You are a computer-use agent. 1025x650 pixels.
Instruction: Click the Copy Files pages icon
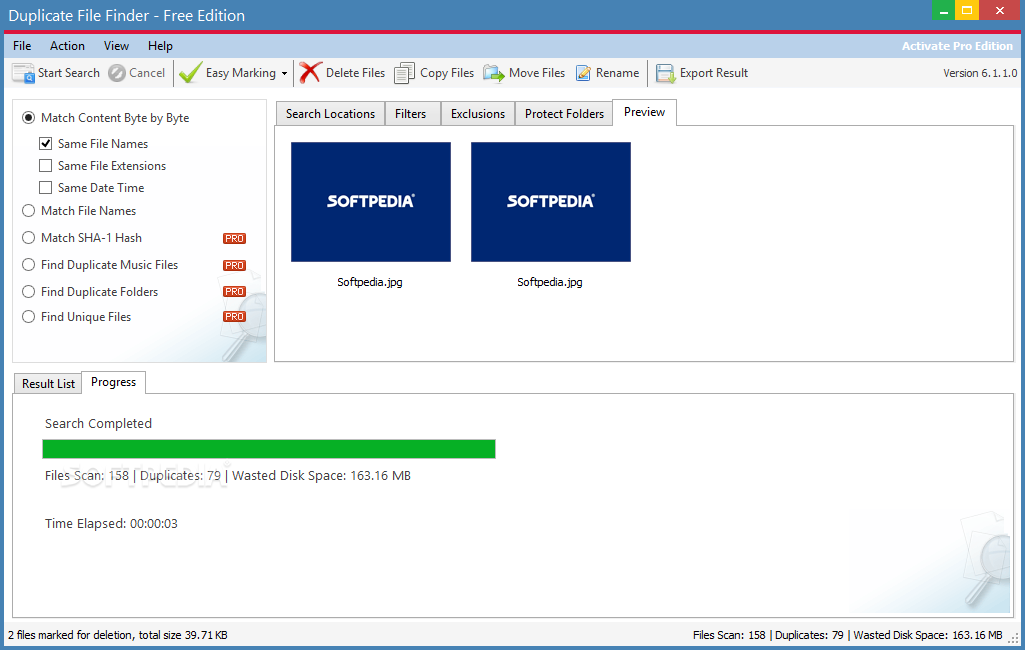405,73
